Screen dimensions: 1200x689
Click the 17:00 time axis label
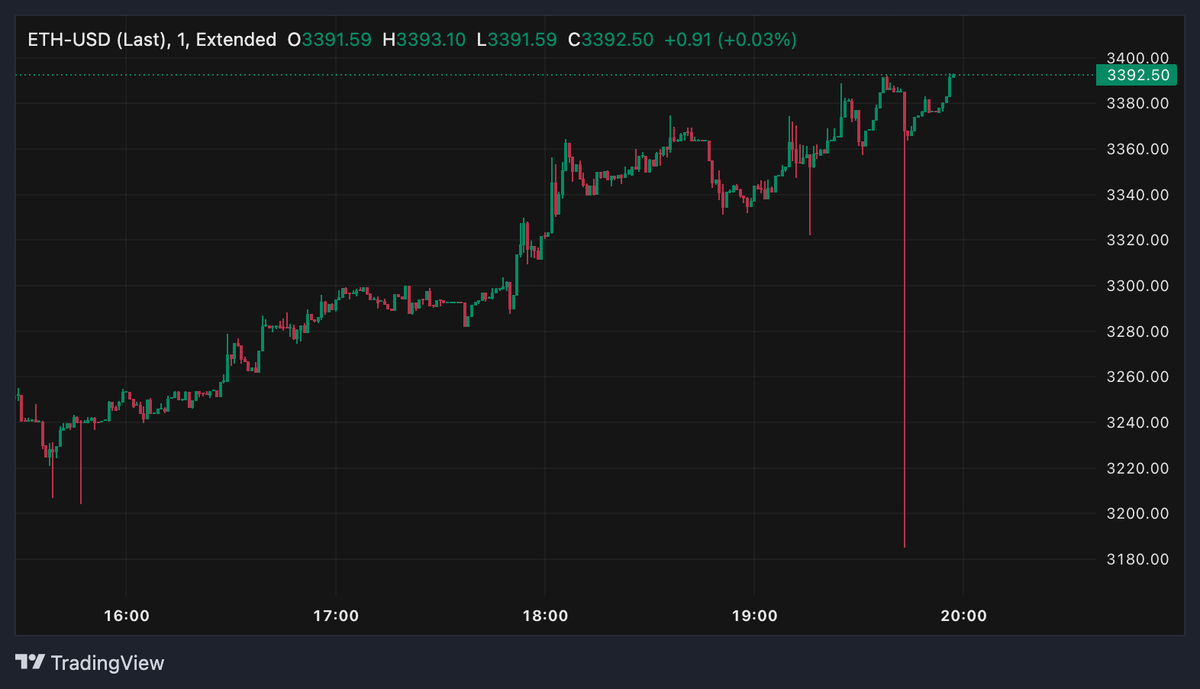336,616
